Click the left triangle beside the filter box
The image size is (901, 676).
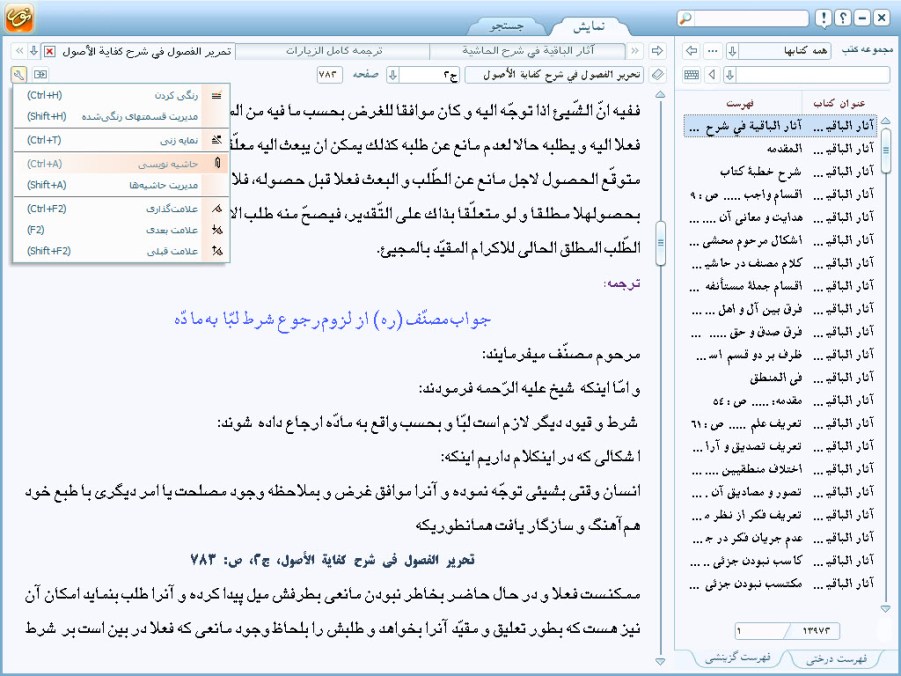[713, 75]
